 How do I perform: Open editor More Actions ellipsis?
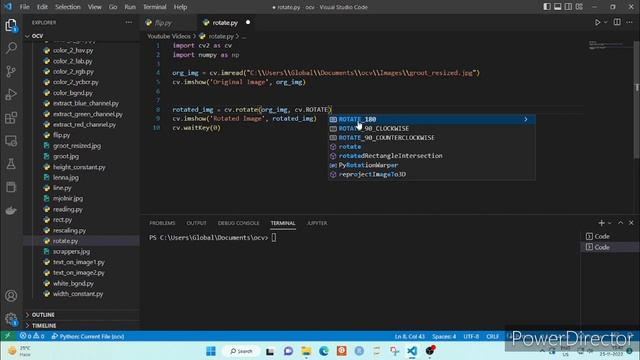coord(629,22)
